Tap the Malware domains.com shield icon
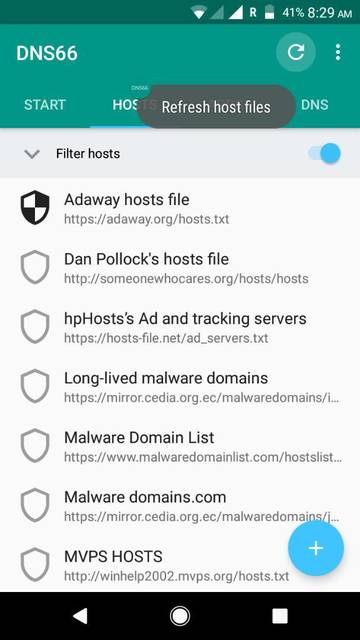 [x=35, y=505]
